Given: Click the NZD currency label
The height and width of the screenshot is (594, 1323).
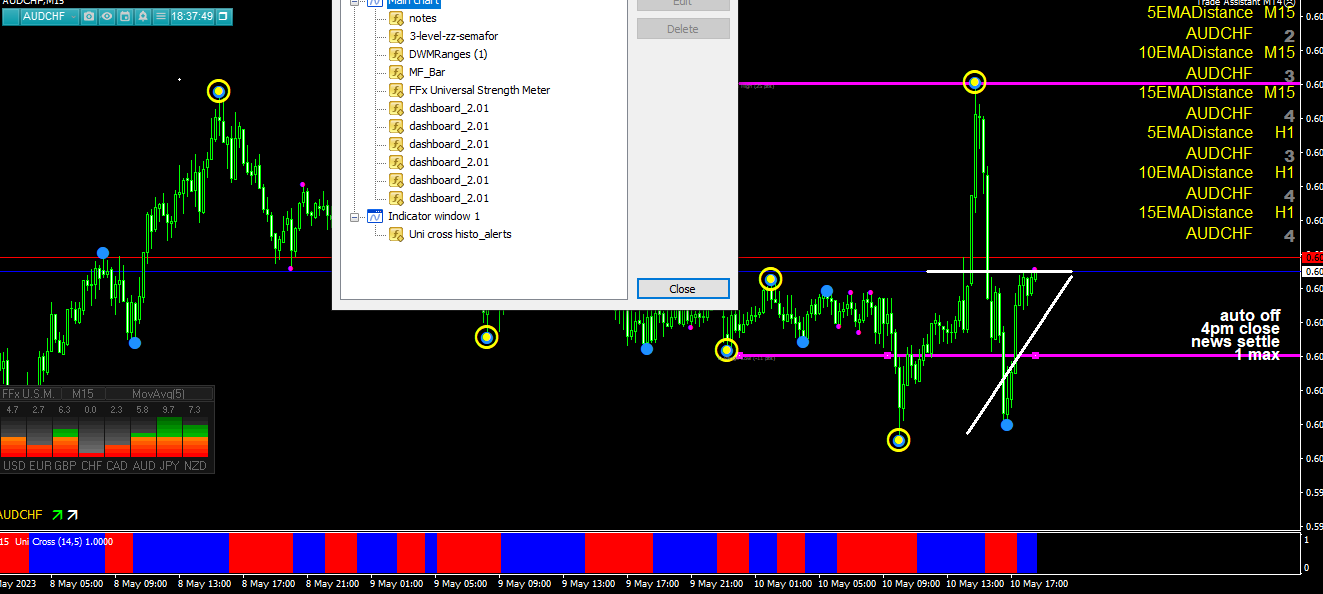Looking at the screenshot, I should click(196, 466).
